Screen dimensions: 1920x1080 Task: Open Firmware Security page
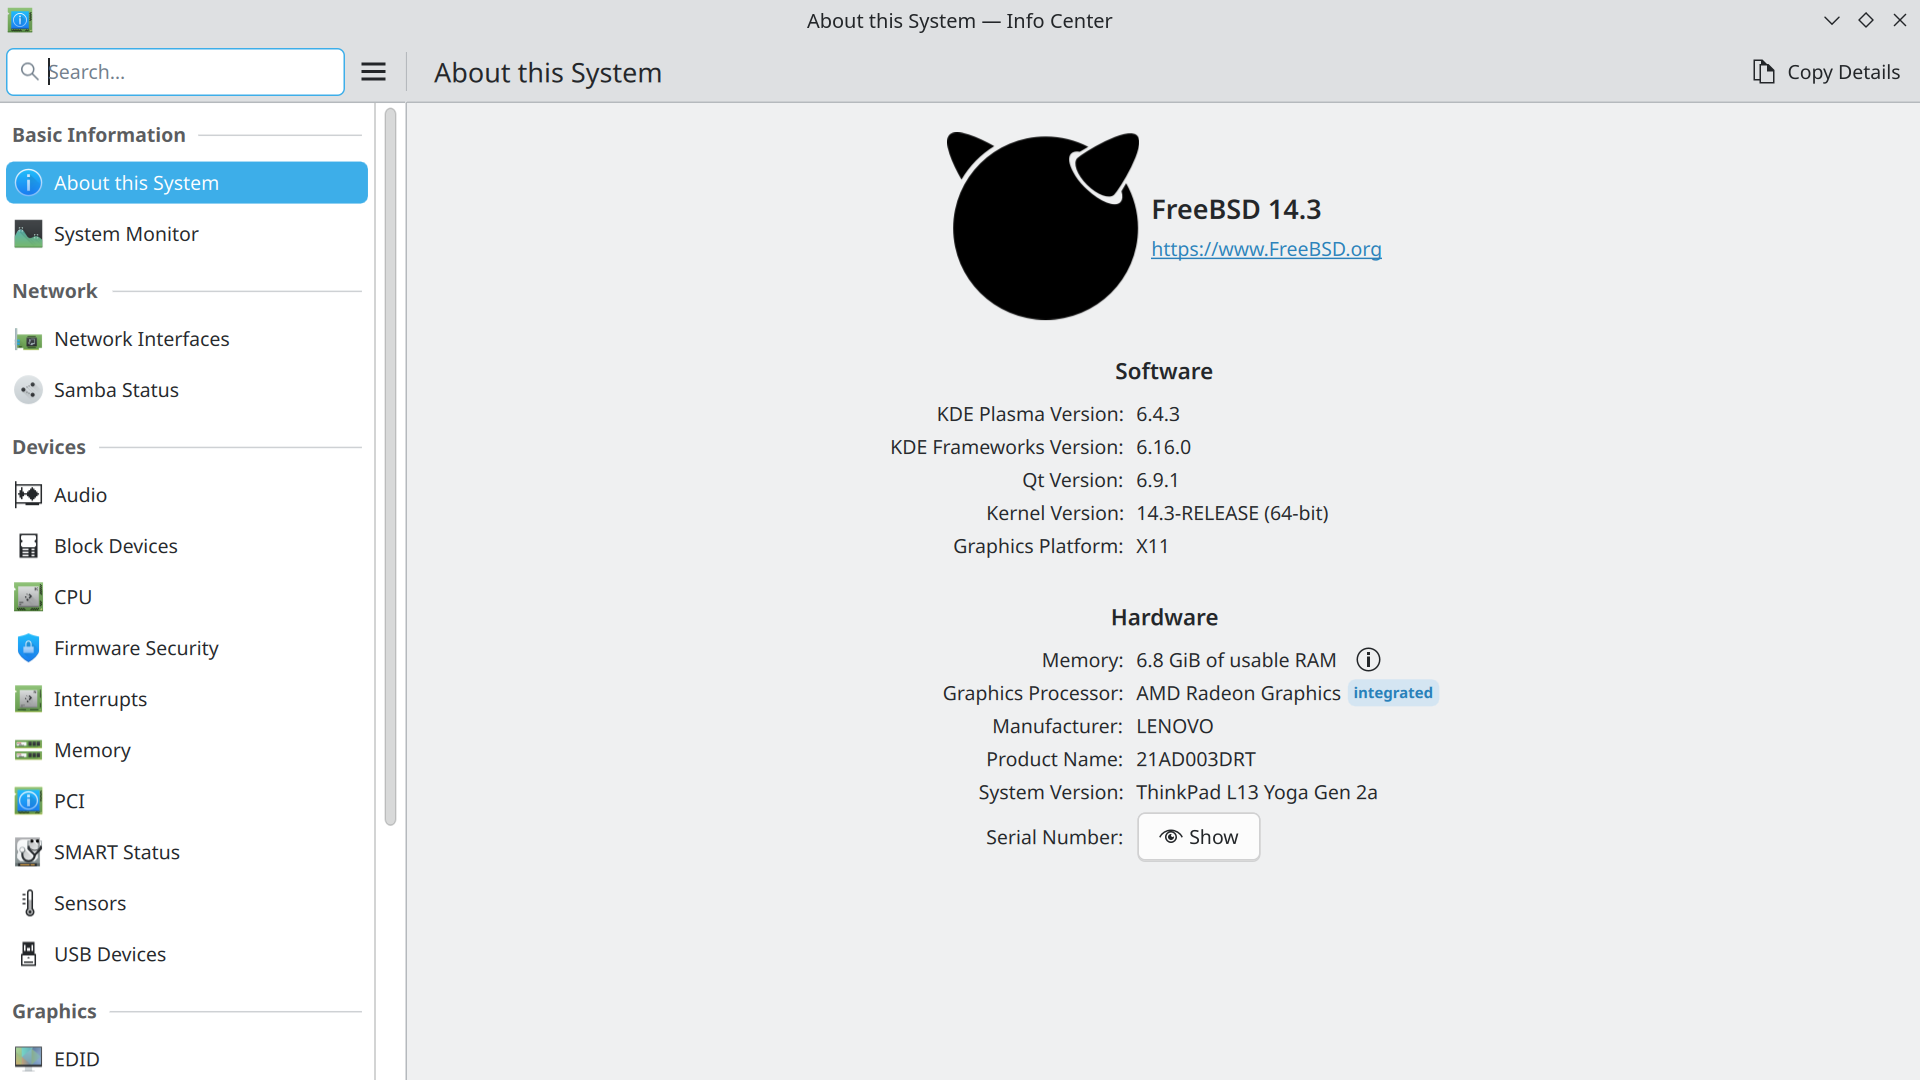click(136, 648)
